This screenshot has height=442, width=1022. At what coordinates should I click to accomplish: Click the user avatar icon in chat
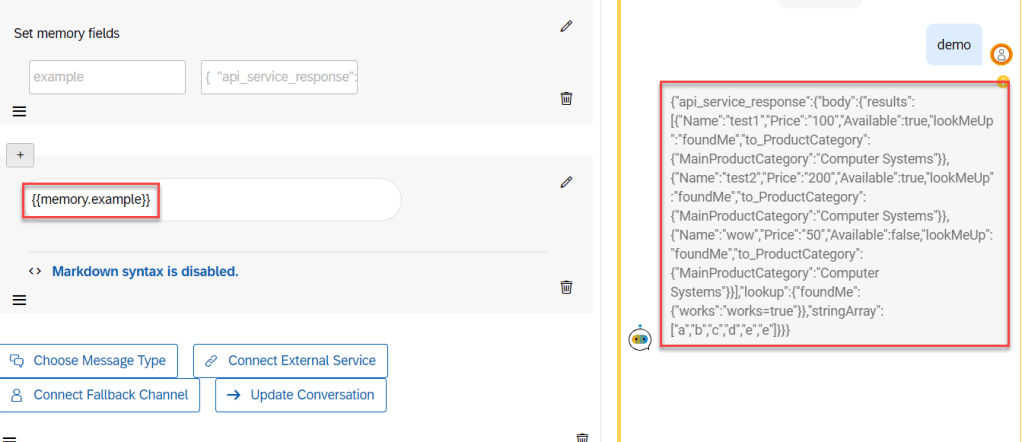(x=1000, y=54)
